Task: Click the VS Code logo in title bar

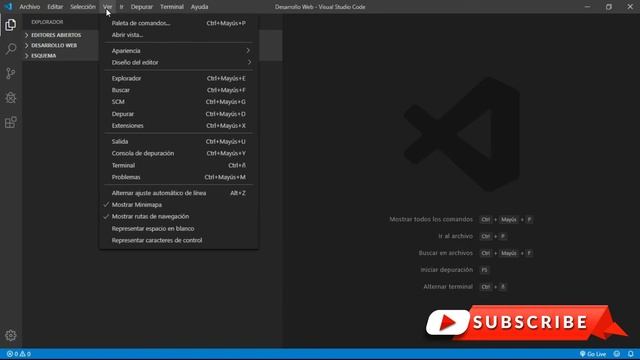Action: coord(8,7)
